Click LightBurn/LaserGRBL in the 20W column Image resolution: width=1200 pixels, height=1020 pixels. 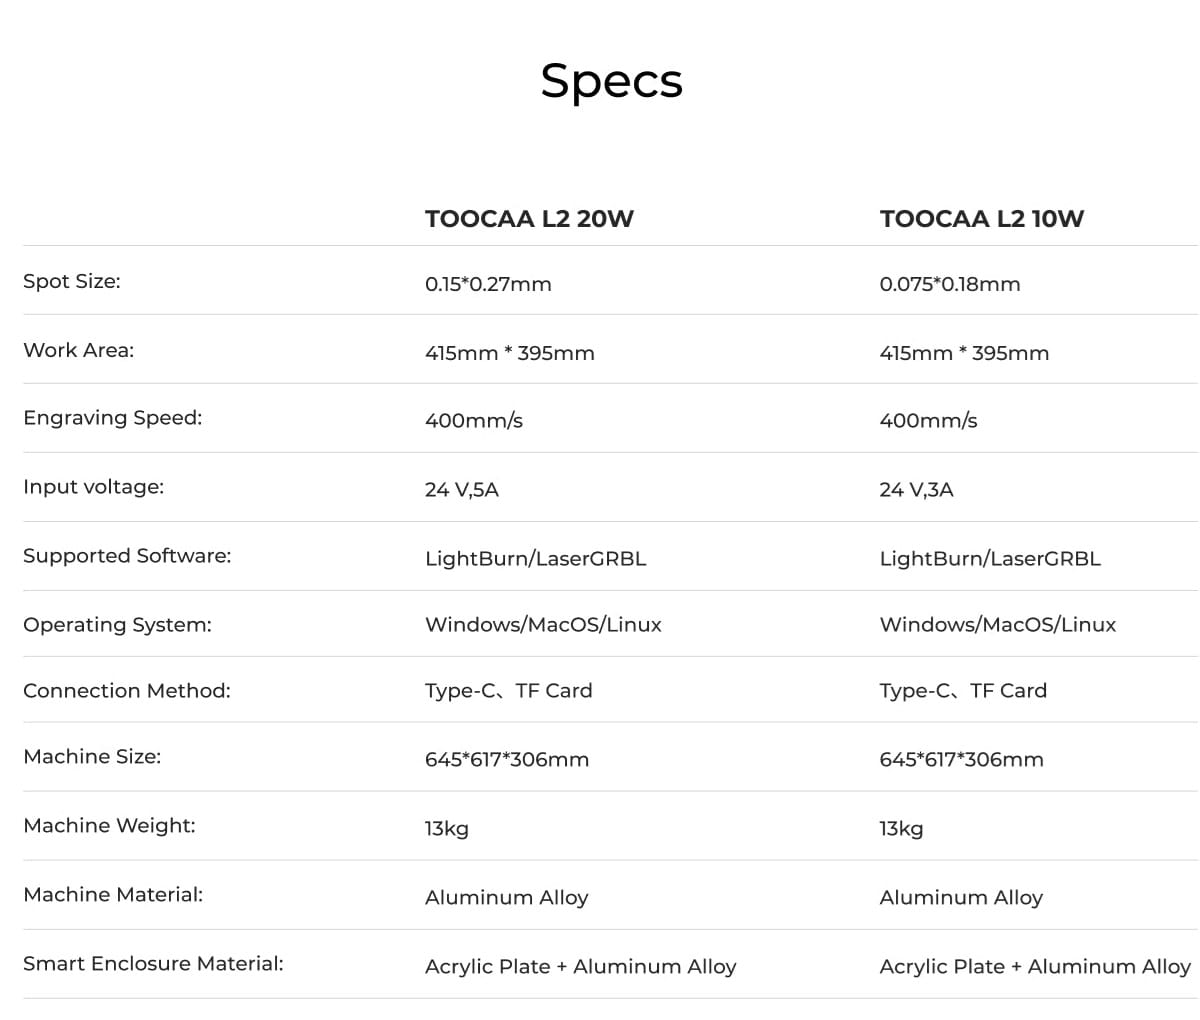coord(535,559)
